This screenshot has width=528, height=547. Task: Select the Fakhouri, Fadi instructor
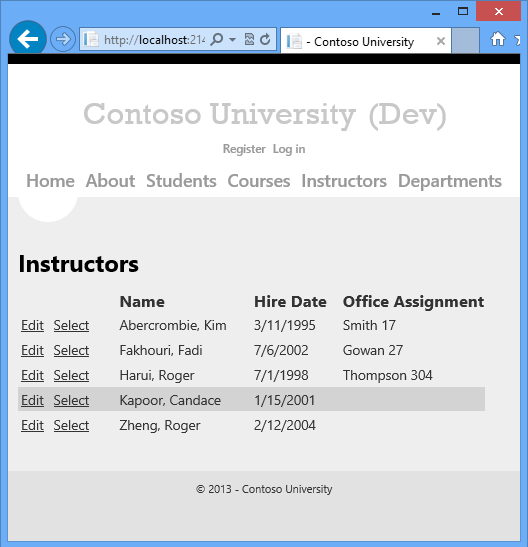(x=71, y=350)
